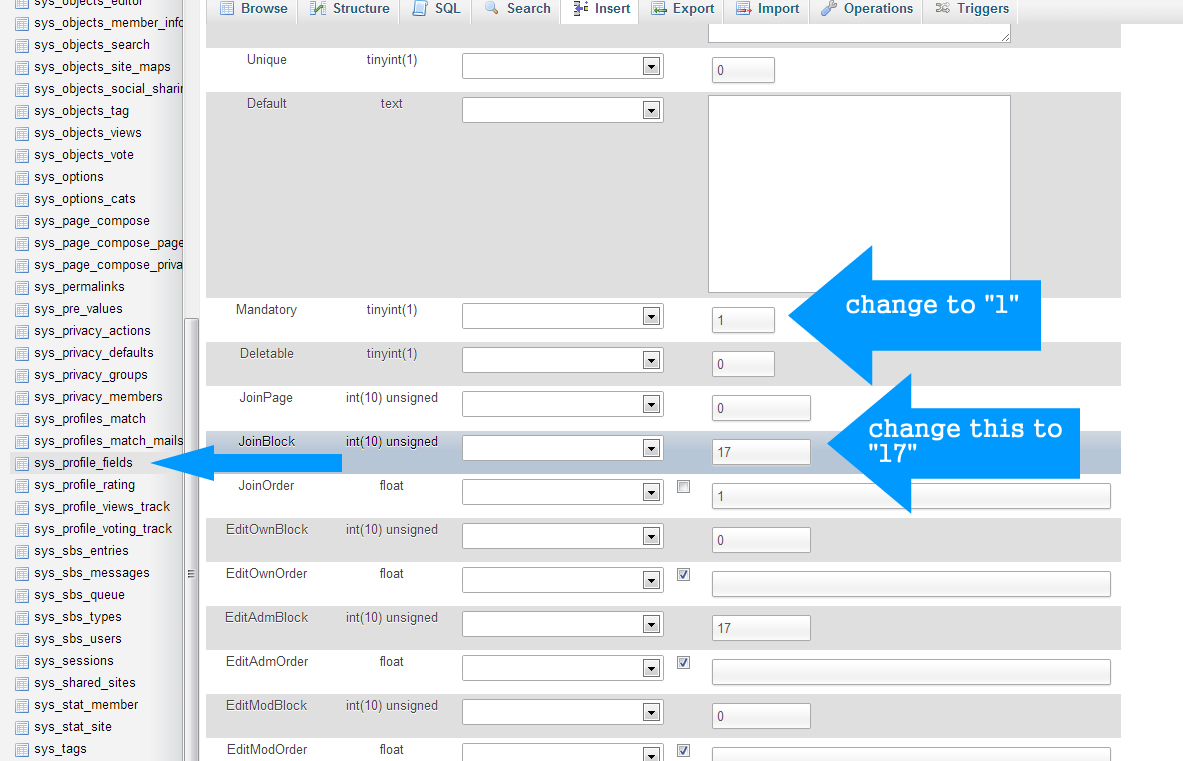
Task: Click the Export tab icon
Action: coord(658,8)
